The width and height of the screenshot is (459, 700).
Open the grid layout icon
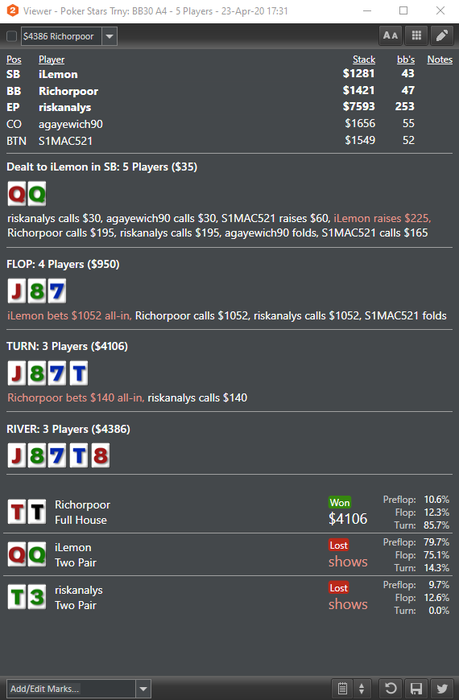click(416, 36)
